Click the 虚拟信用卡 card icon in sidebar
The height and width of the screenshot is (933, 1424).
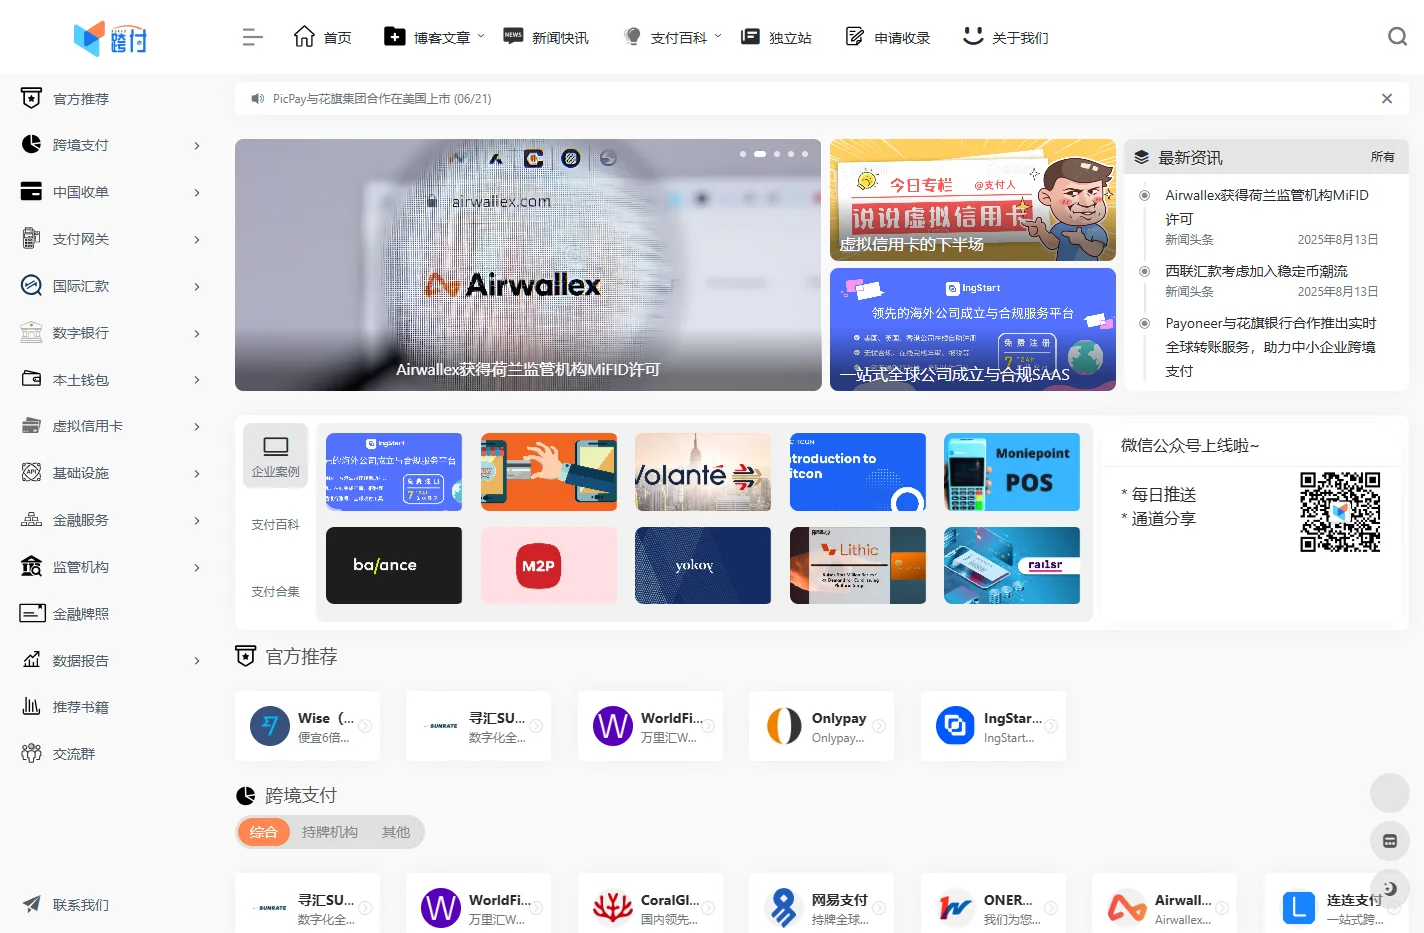pos(32,426)
